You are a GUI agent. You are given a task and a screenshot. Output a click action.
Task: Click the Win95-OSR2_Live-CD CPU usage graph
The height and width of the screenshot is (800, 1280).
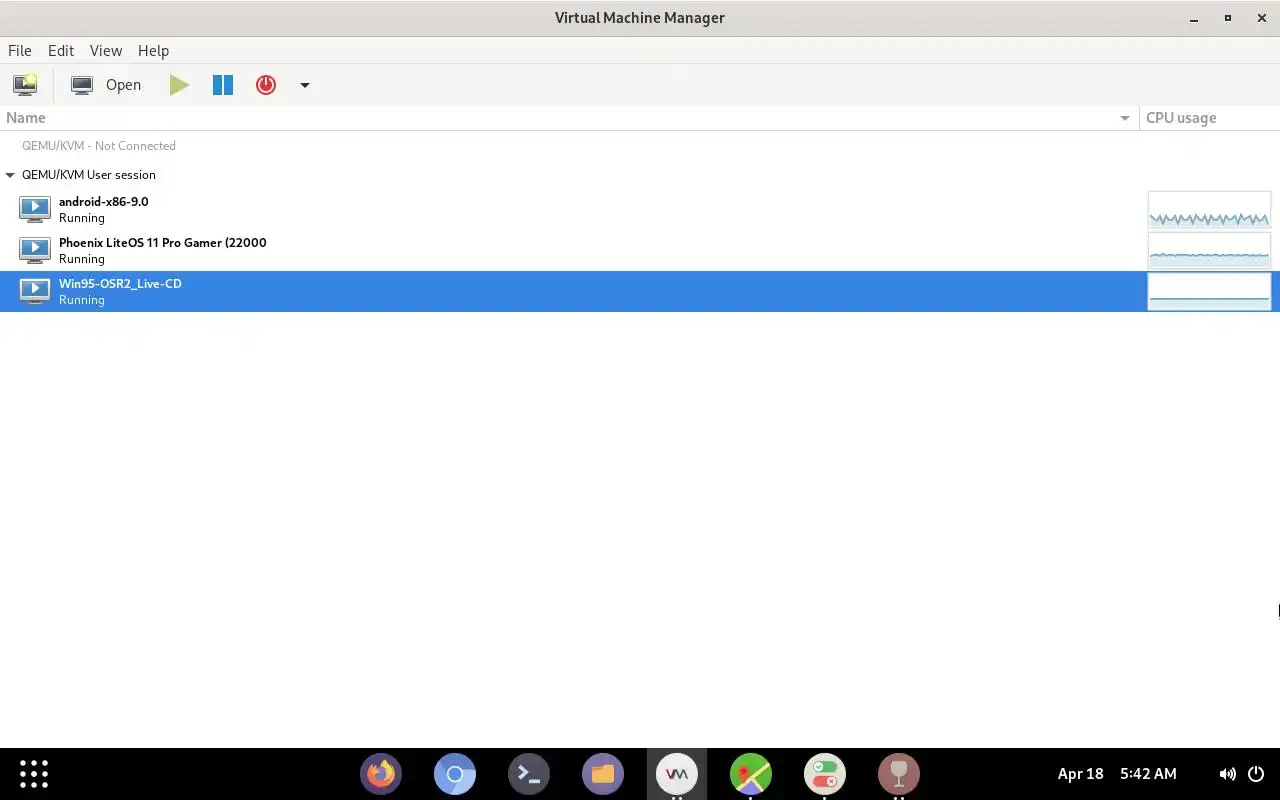(1209, 291)
